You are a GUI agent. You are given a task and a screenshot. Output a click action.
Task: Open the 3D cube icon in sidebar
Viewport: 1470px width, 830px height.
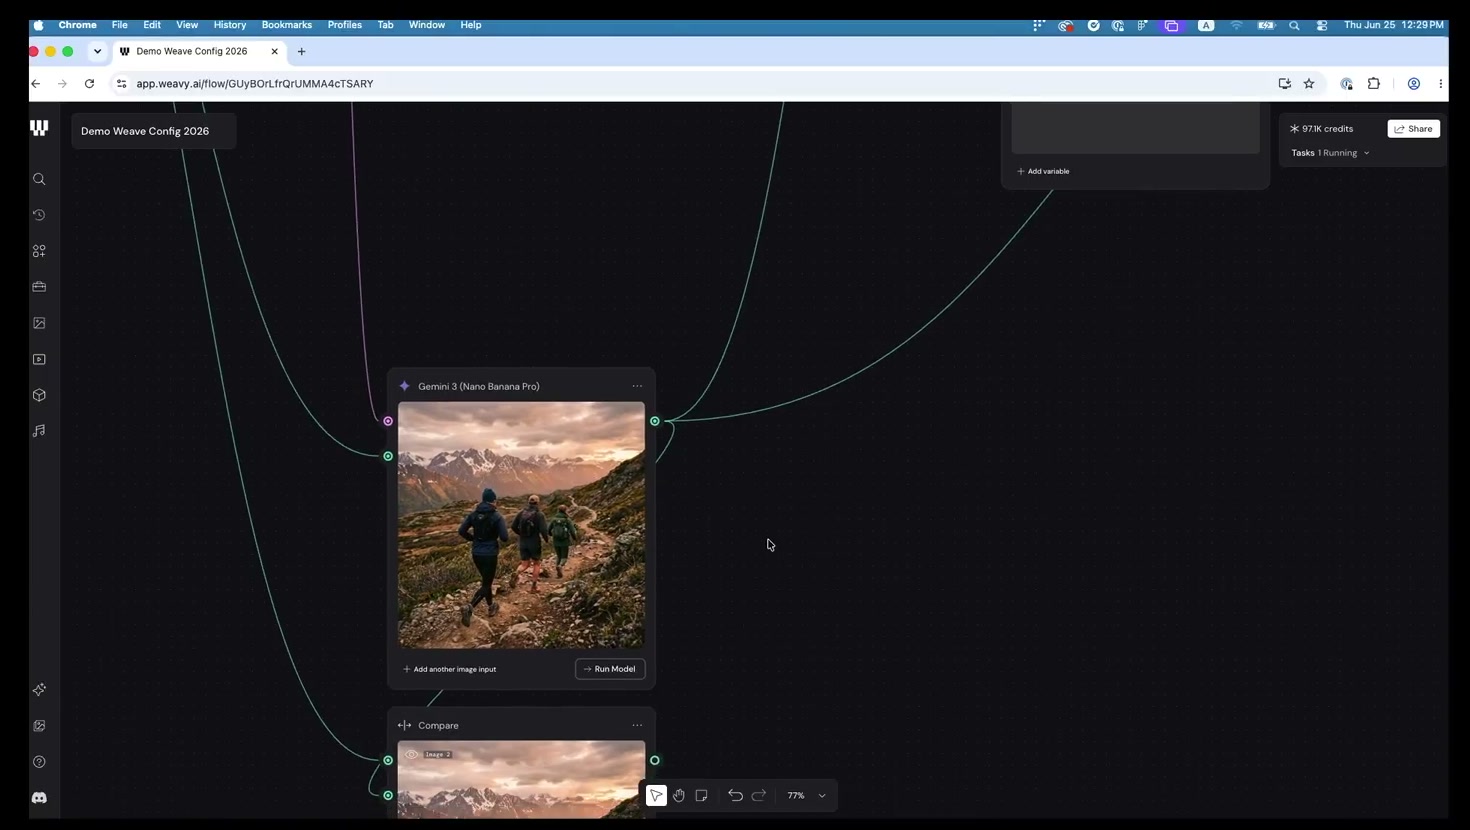point(39,395)
